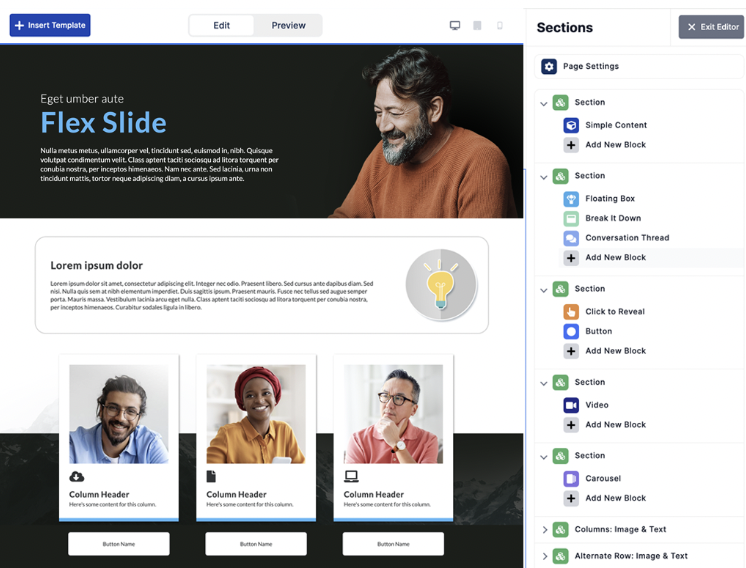Select the Floating Box block icon
The height and width of the screenshot is (568, 746).
point(571,199)
